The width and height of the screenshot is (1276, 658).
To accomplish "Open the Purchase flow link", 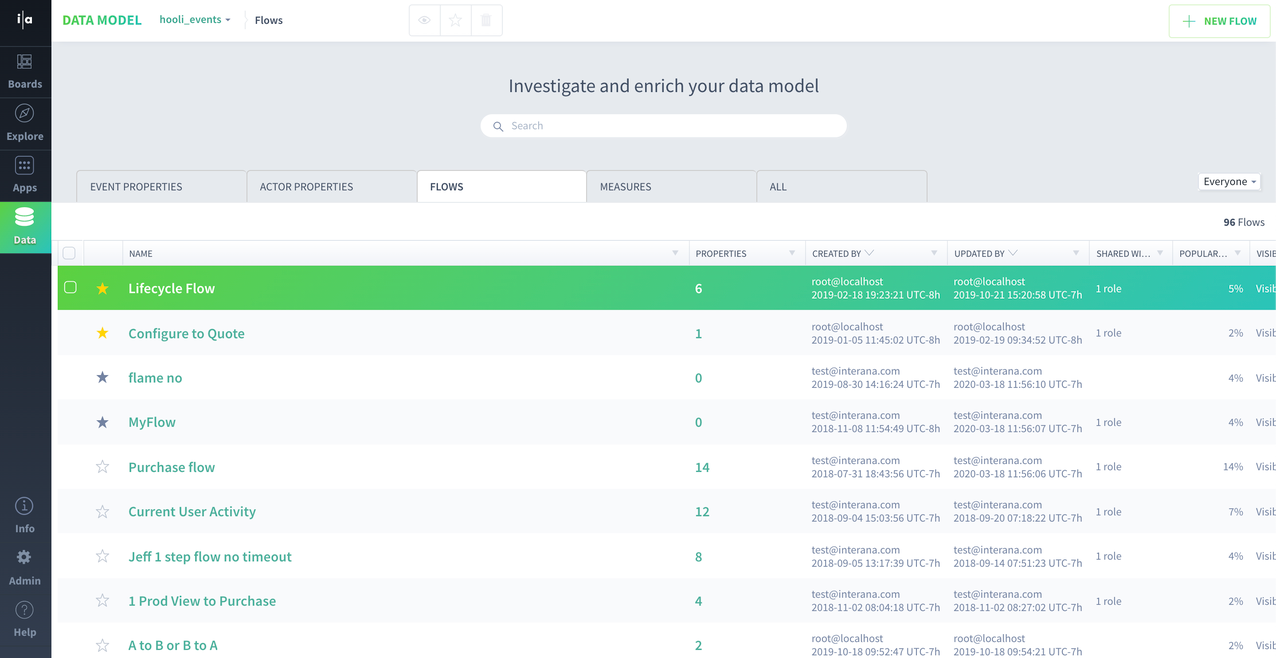I will pos(172,467).
